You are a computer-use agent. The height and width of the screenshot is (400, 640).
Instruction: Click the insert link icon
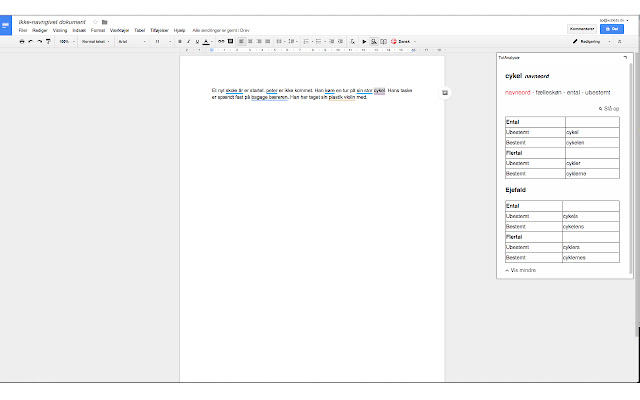point(220,42)
